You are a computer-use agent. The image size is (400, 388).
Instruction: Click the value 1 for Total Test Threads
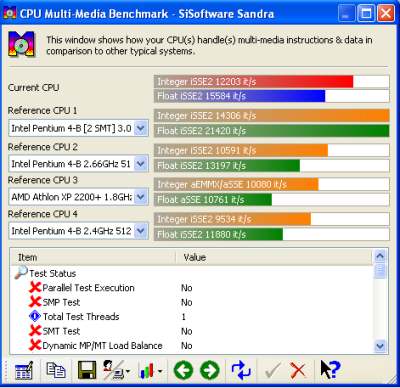click(x=184, y=317)
